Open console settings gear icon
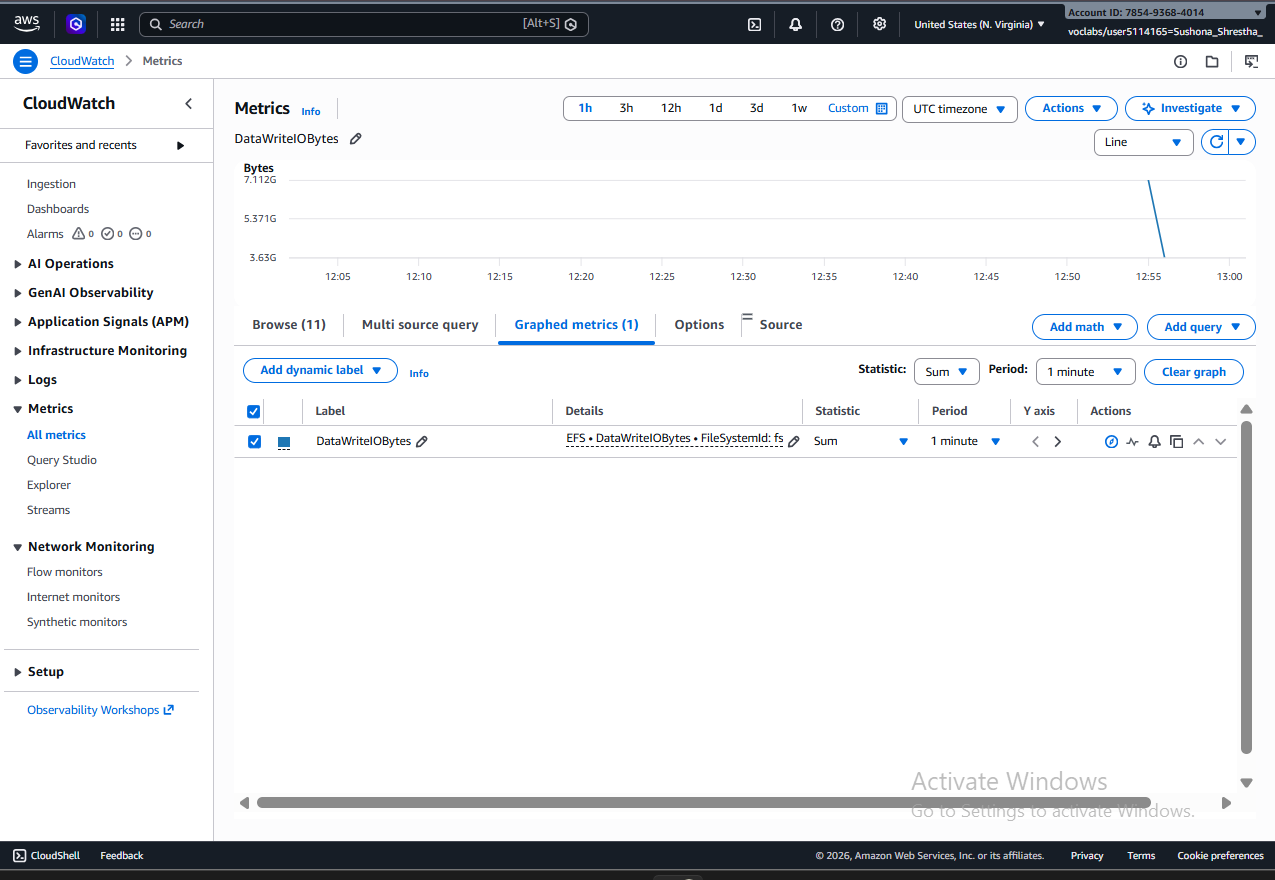The width and height of the screenshot is (1275, 880). point(879,24)
